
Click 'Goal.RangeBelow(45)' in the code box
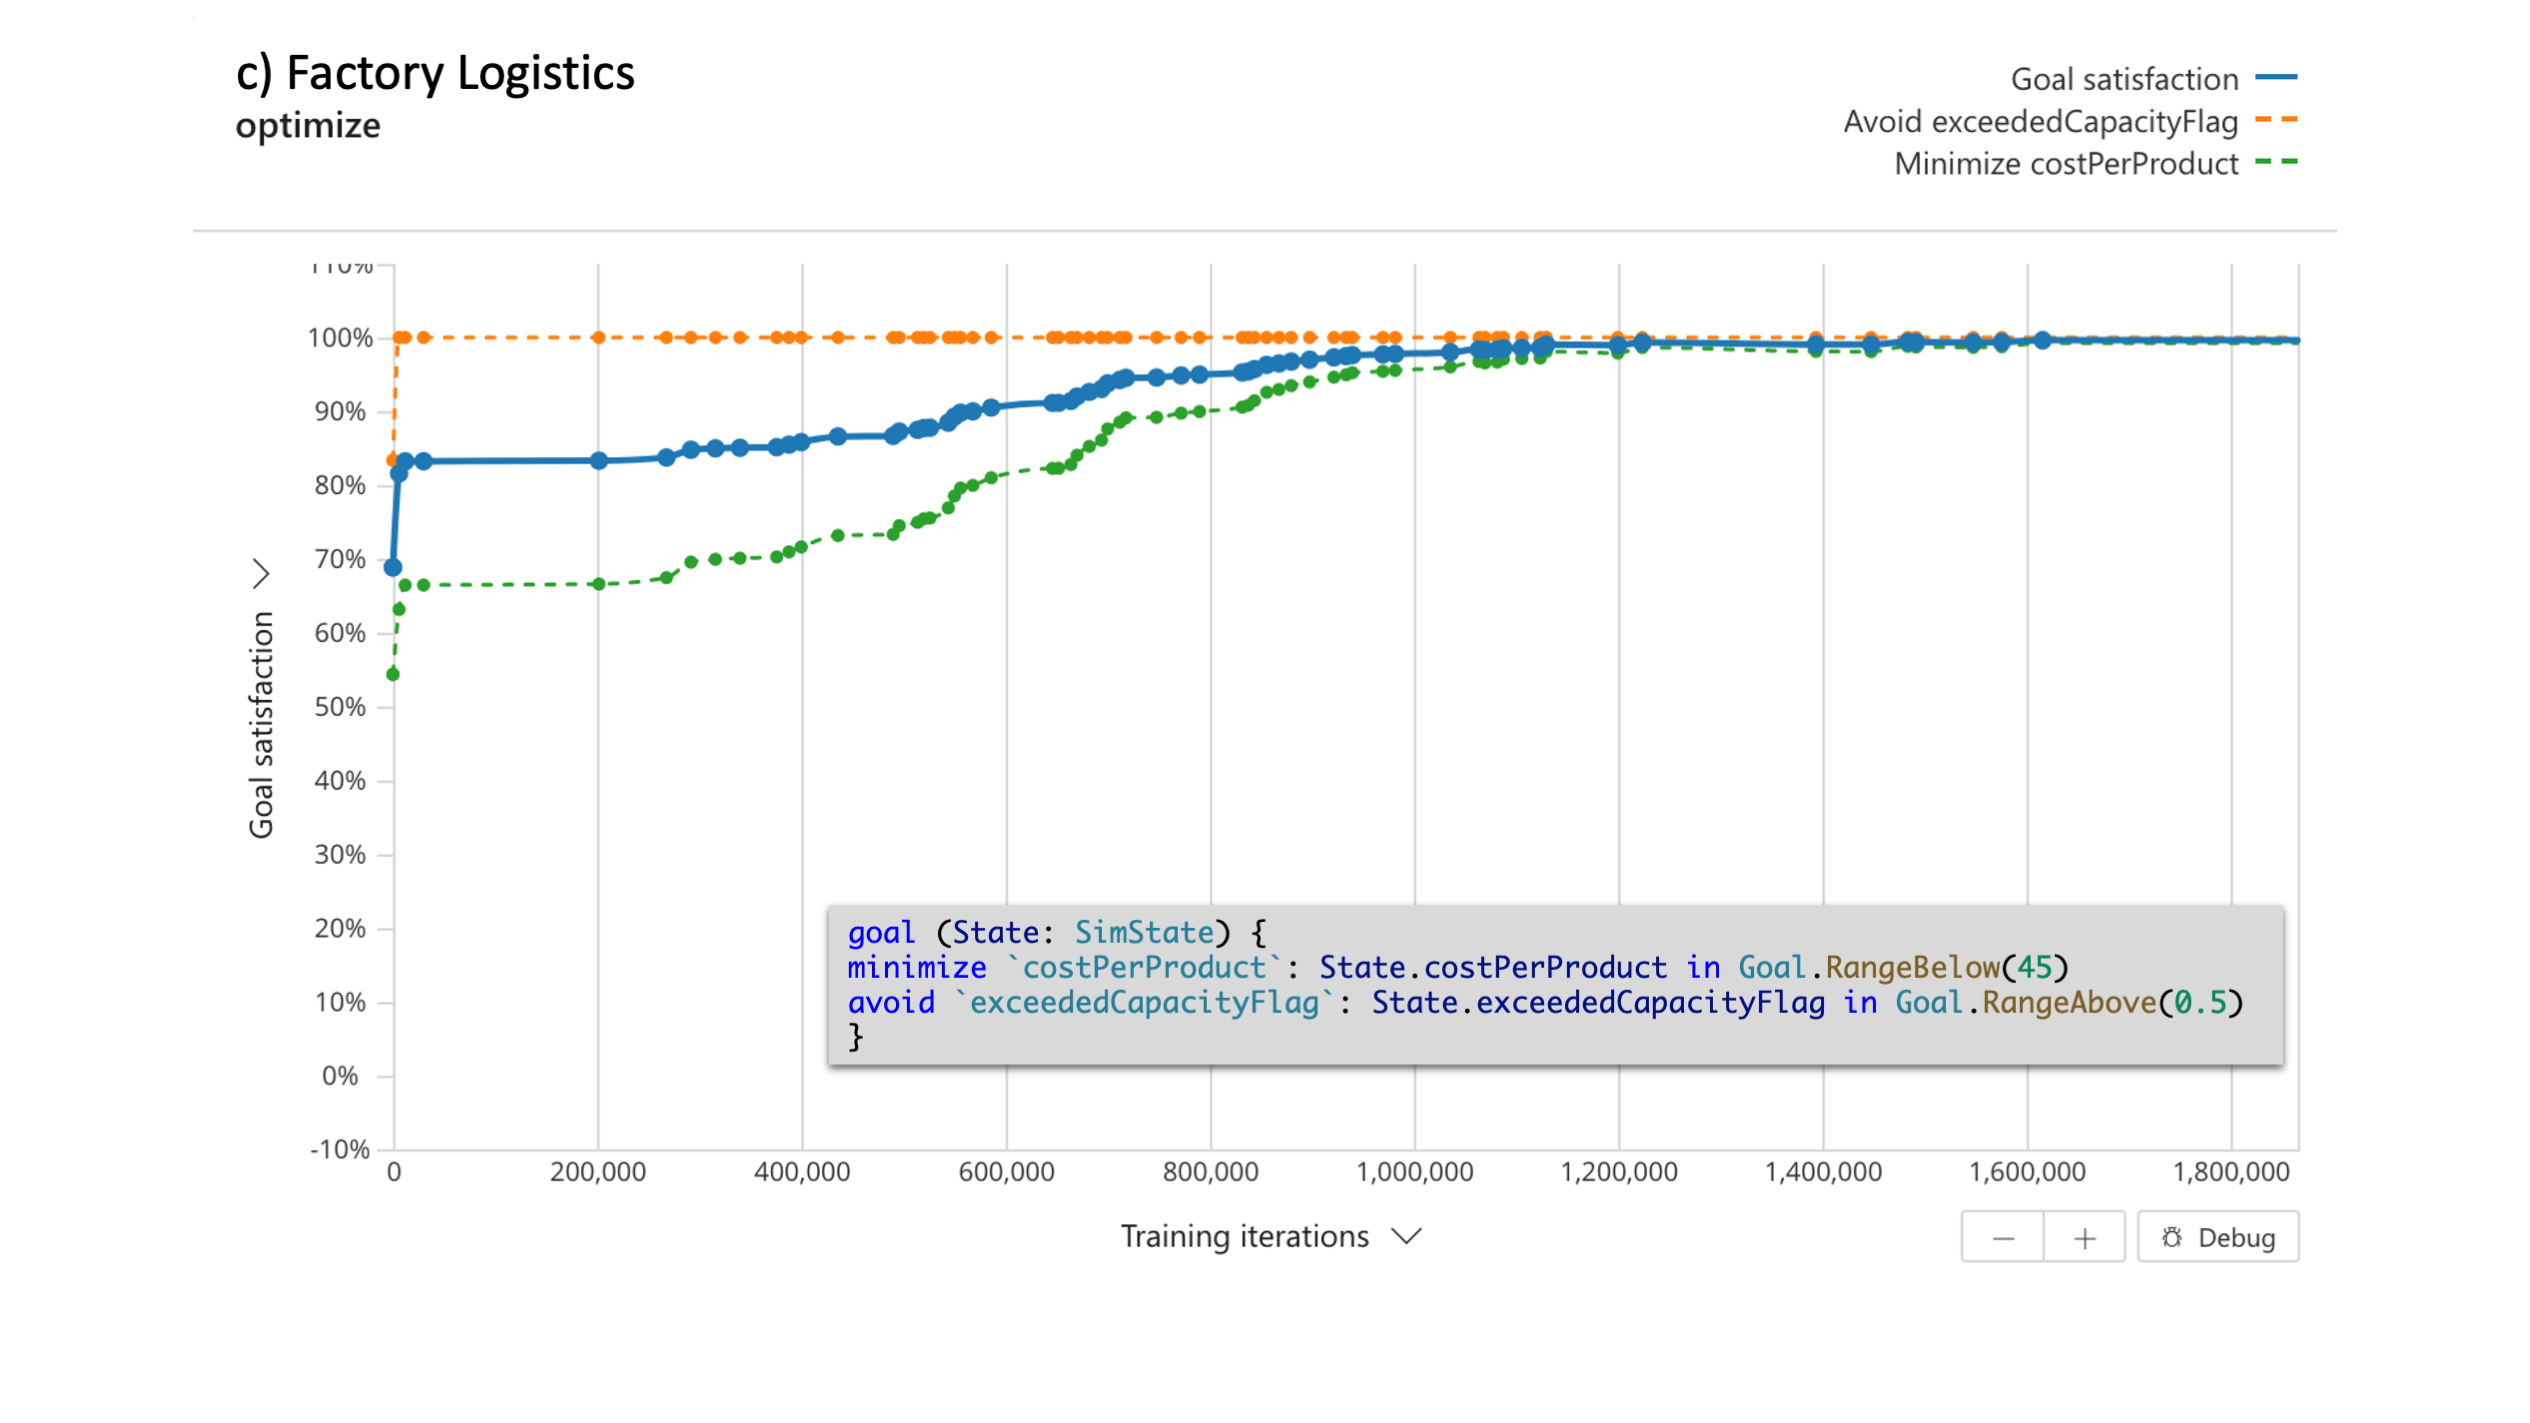[1903, 968]
